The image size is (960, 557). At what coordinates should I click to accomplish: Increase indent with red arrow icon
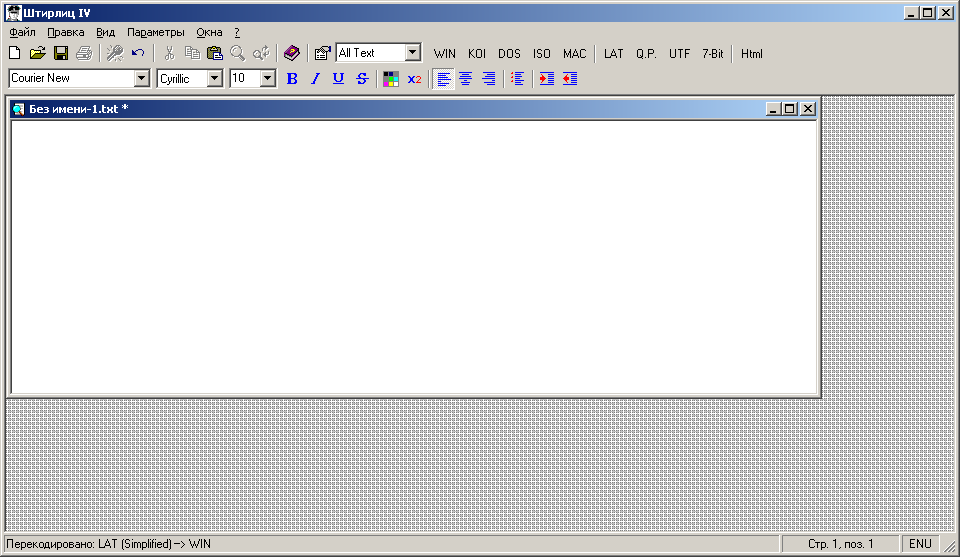click(547, 78)
